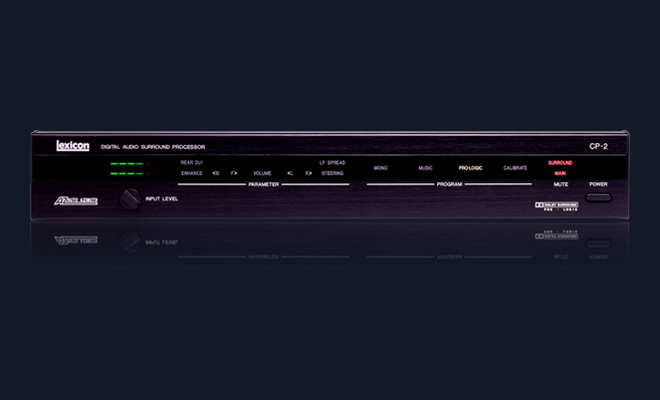Push the Power button

coord(598,197)
